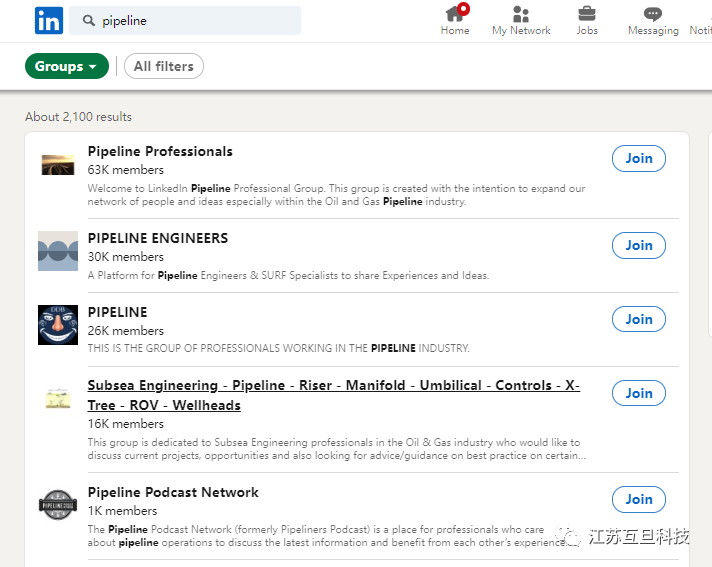Click Subsea Engineering group thumbnail
The width and height of the screenshot is (712, 567).
click(x=58, y=399)
